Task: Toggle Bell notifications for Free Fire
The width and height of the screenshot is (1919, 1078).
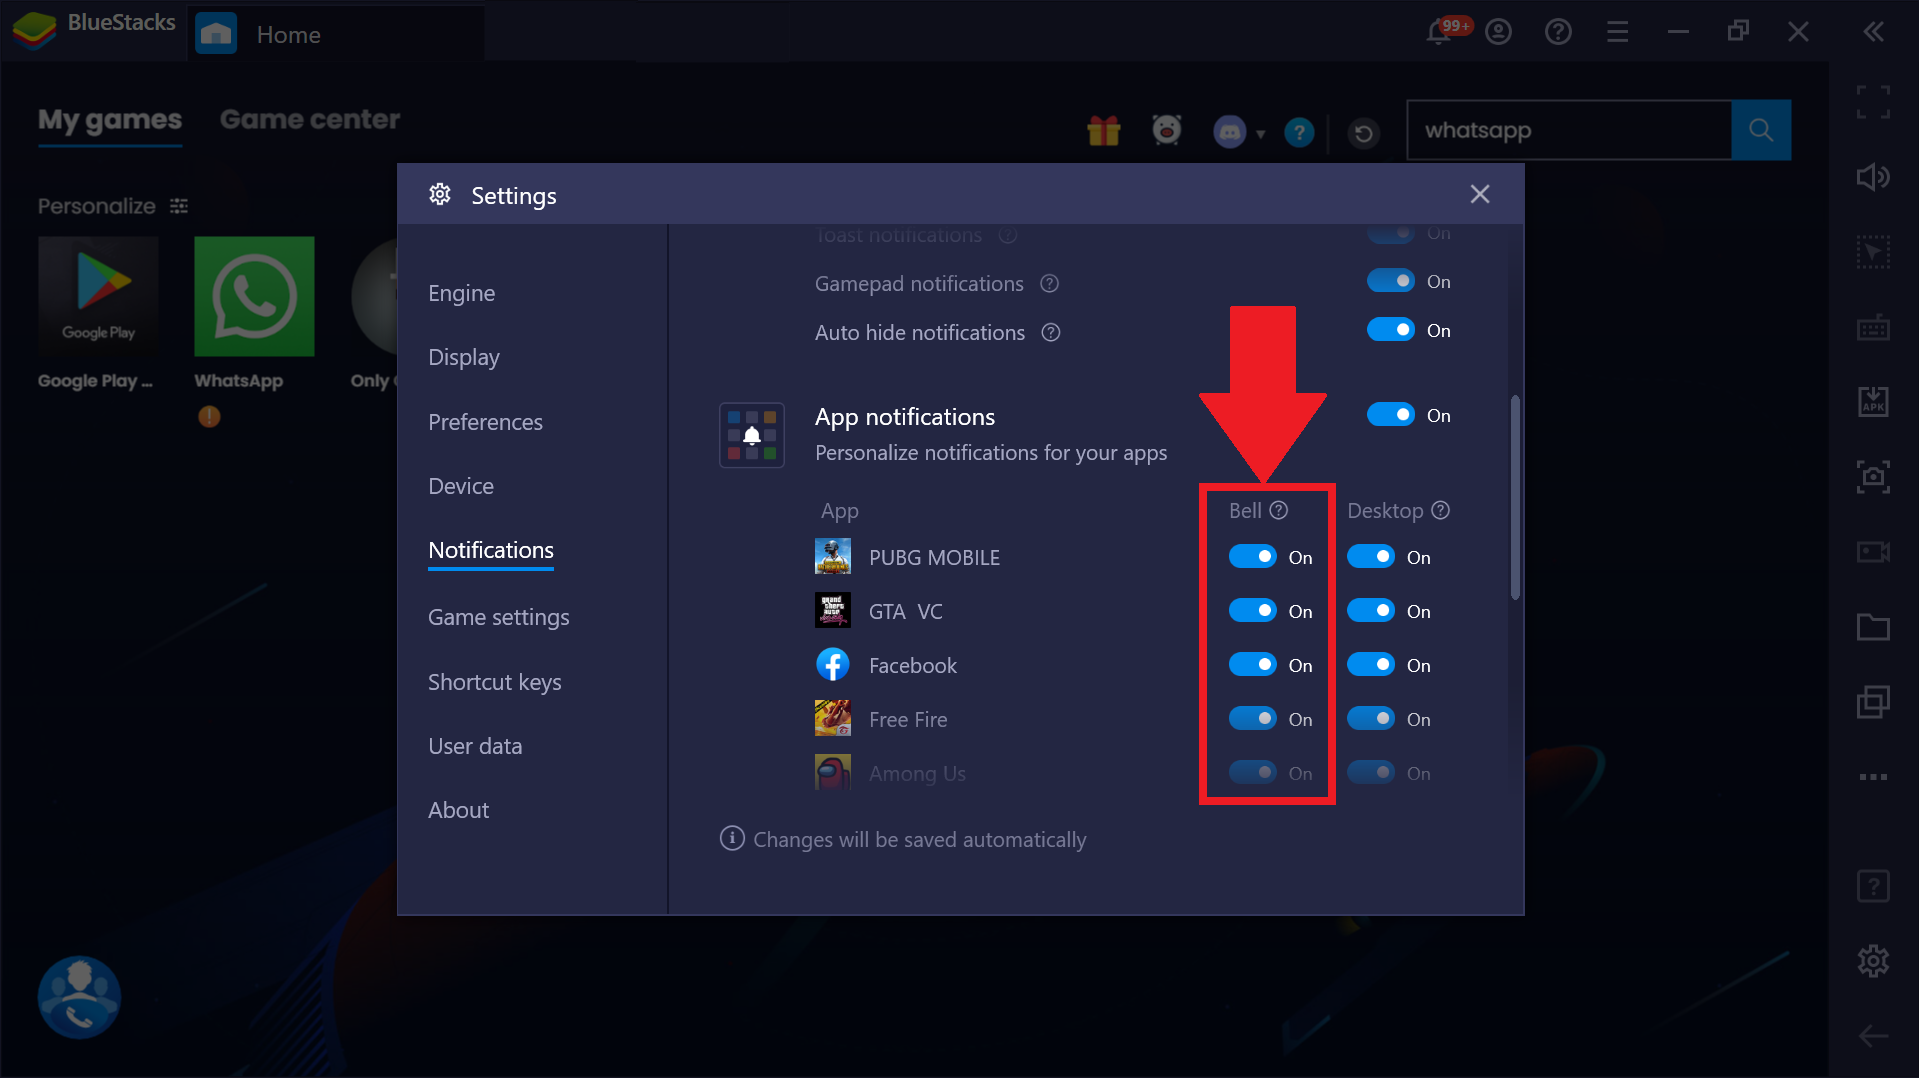Action: click(x=1253, y=719)
